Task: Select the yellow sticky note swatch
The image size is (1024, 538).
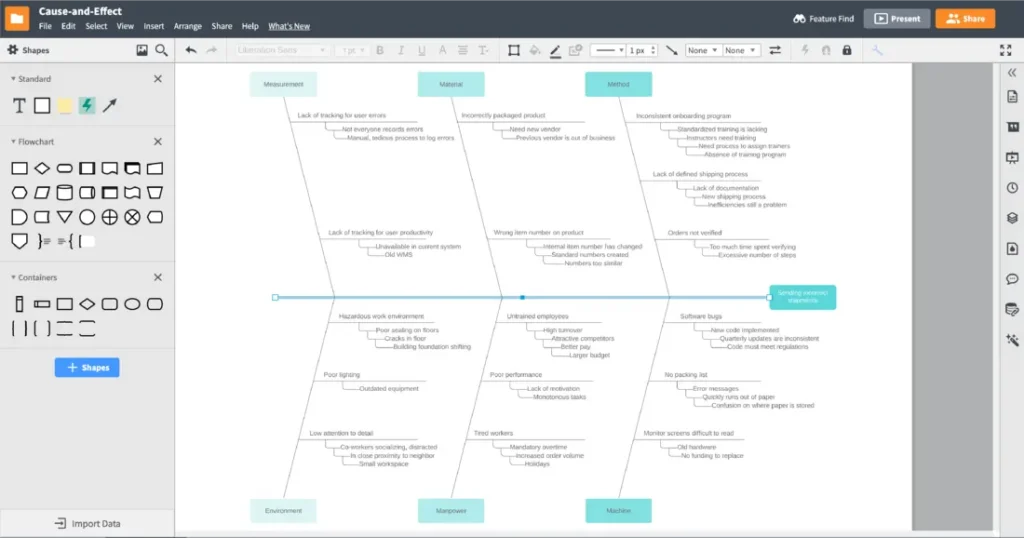Action: coord(65,105)
